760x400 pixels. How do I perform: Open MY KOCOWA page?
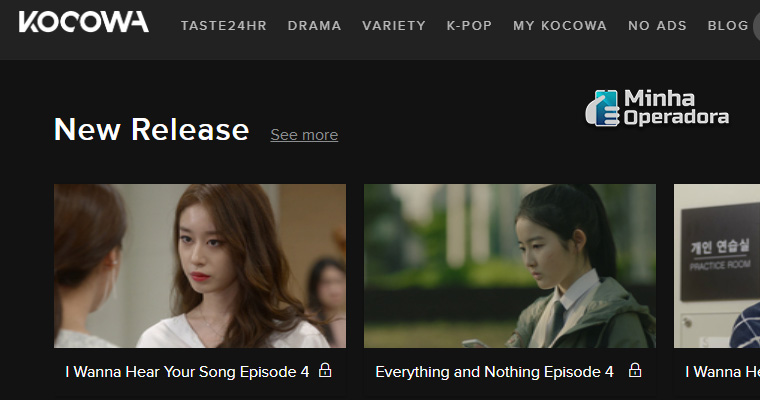tap(560, 26)
